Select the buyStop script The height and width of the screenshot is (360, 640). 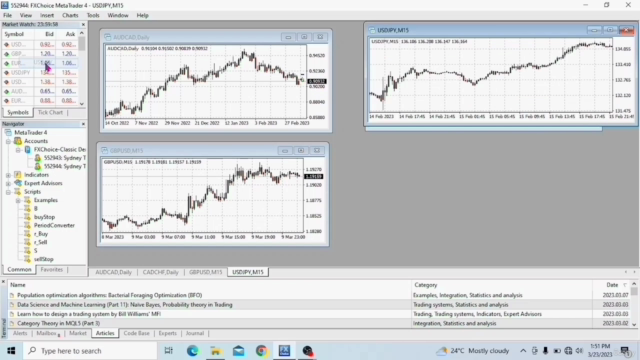click(x=44, y=217)
